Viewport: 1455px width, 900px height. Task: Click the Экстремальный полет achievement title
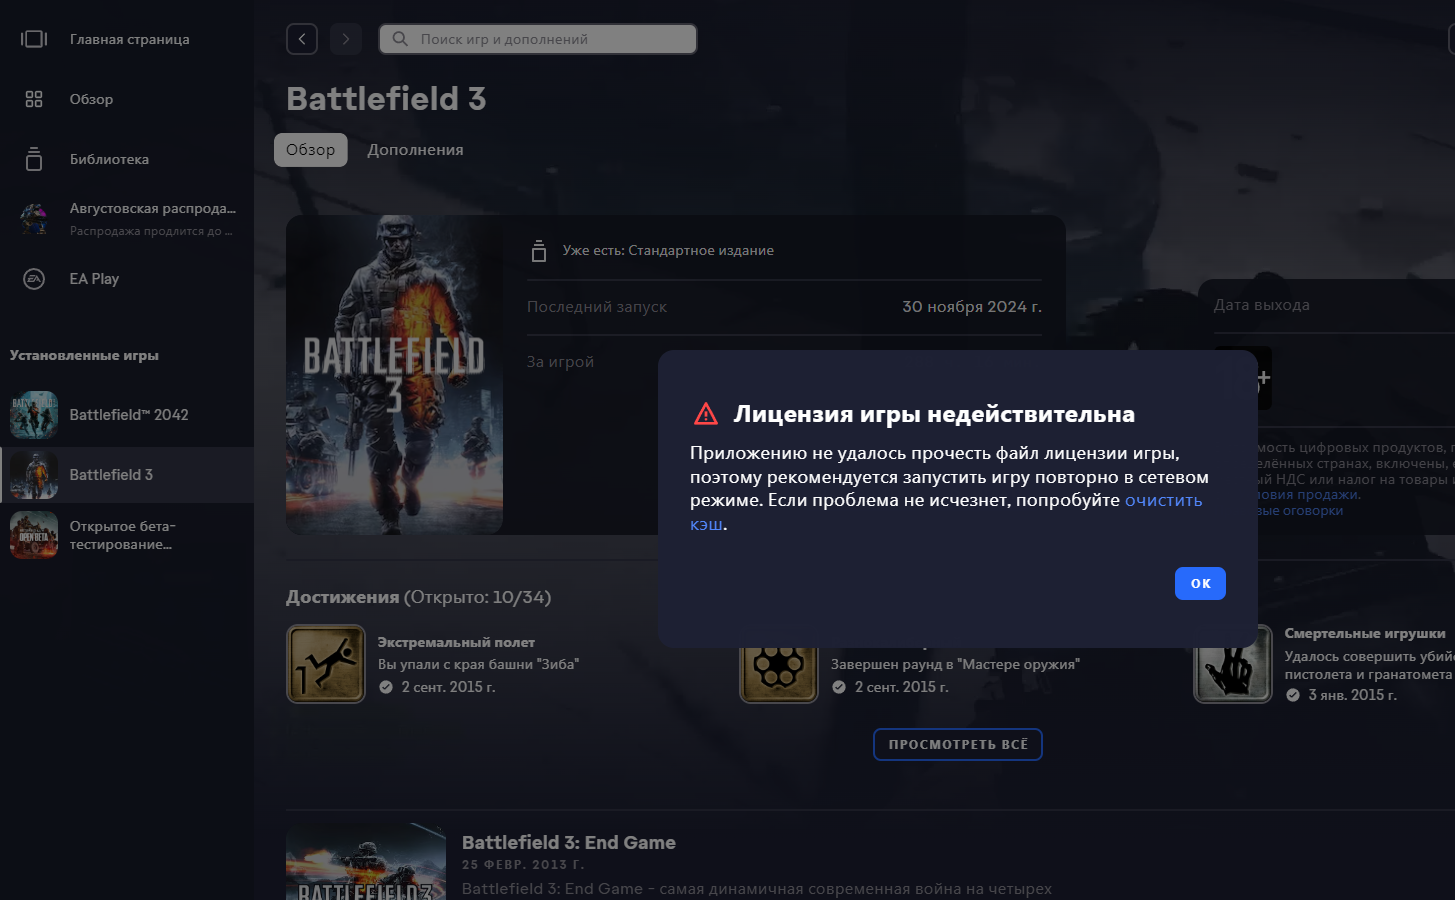(x=456, y=642)
